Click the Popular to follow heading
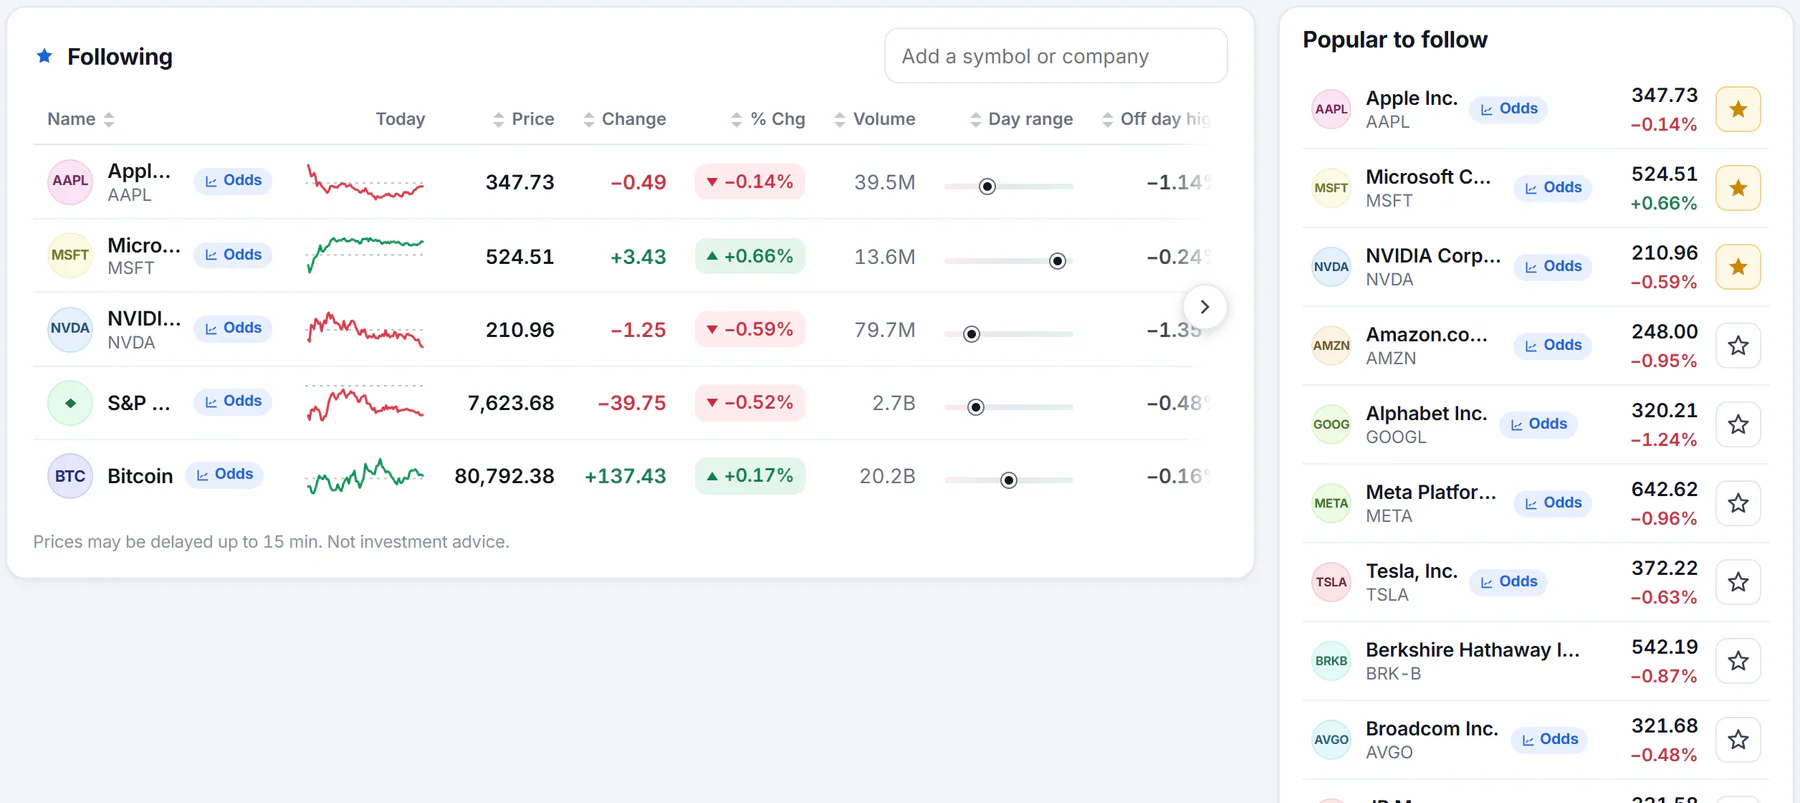The height and width of the screenshot is (803, 1800). 1395,40
